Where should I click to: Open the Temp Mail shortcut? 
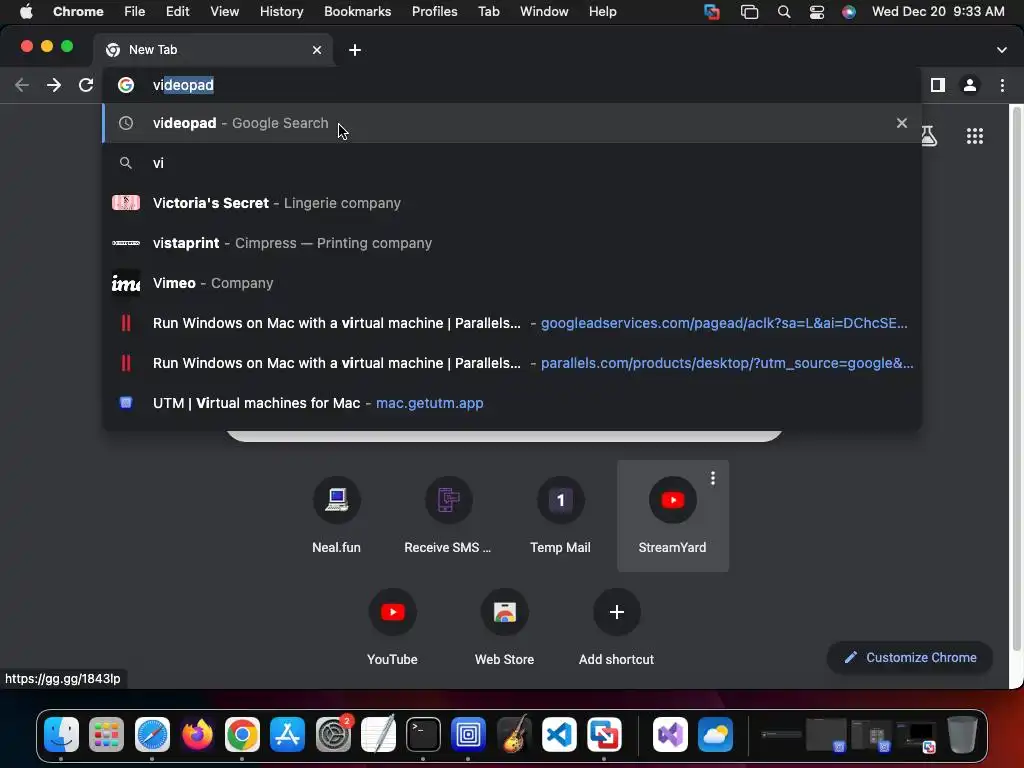point(560,515)
